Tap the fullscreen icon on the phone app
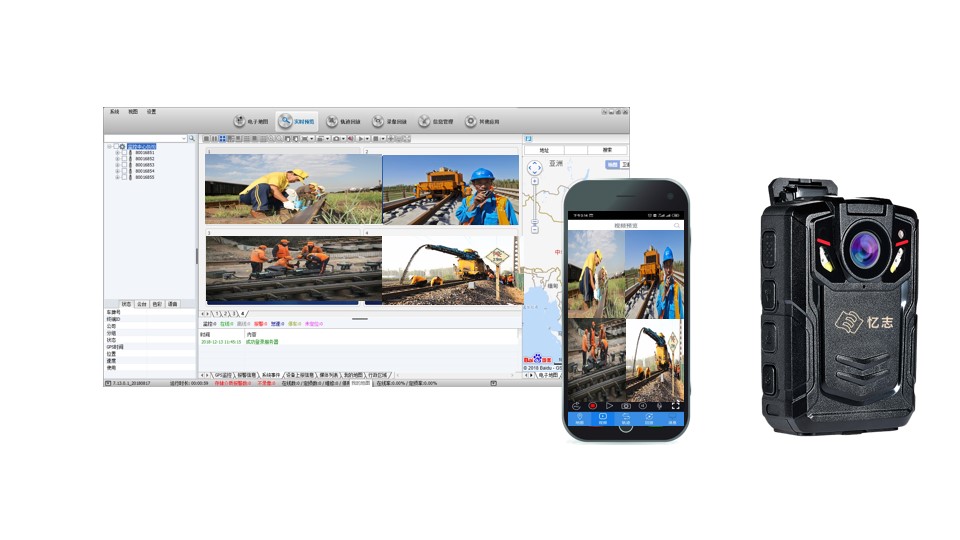Image resolution: width=960 pixels, height=540 pixels. [x=676, y=405]
